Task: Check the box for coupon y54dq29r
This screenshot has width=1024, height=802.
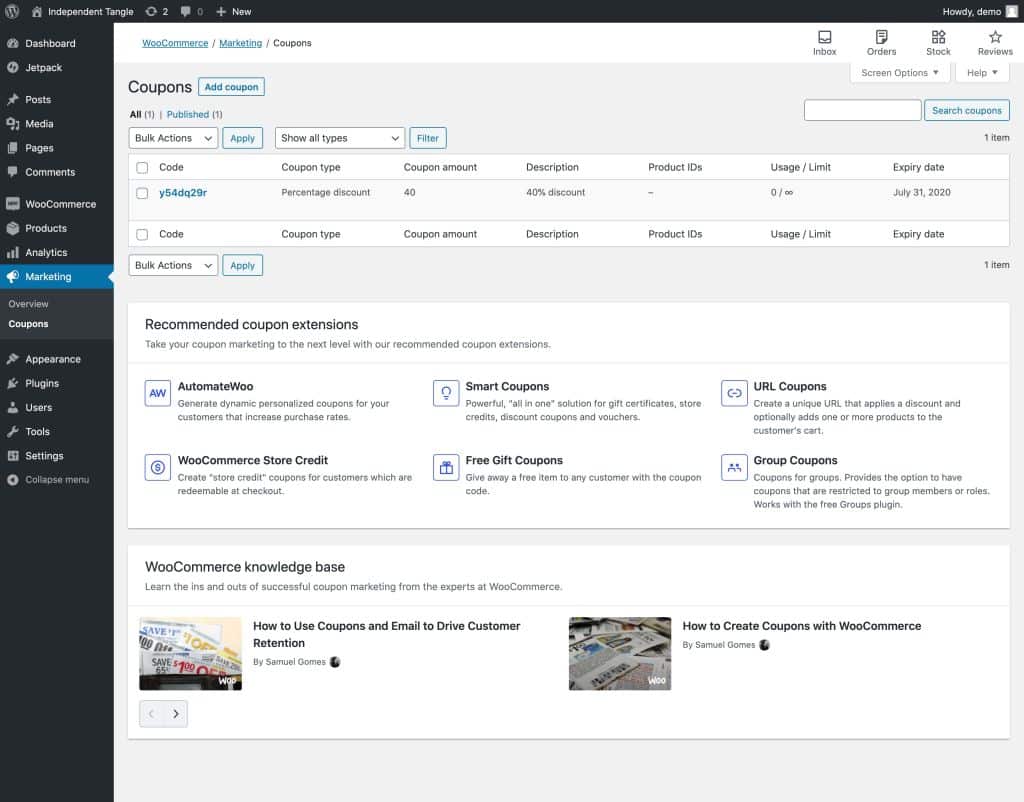Action: [142, 193]
